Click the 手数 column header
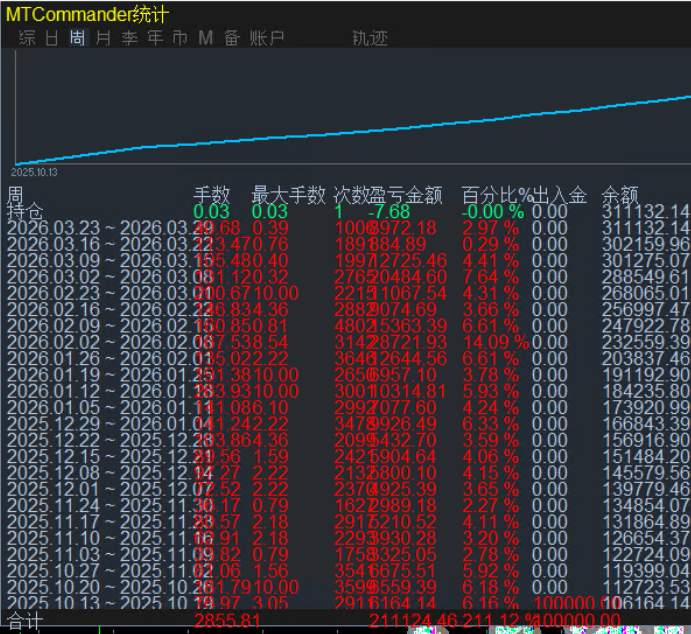The height and width of the screenshot is (634, 691). point(212,195)
